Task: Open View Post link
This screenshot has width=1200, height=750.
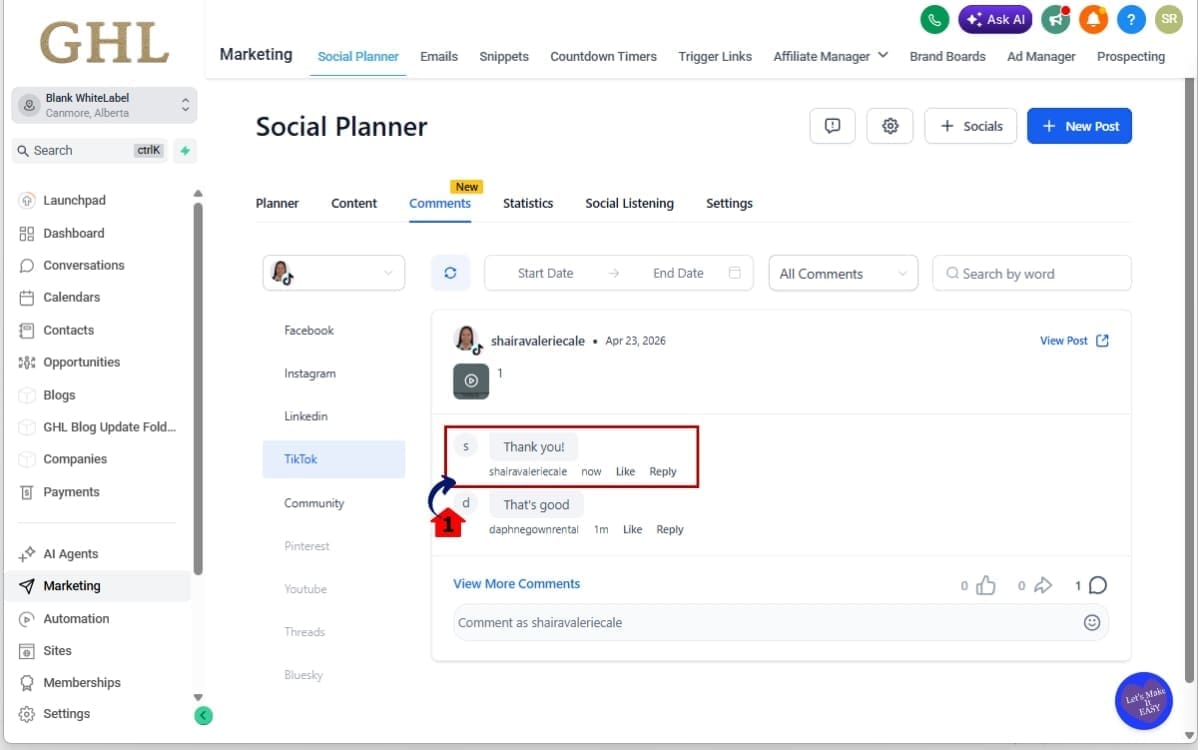Action: pos(1074,341)
